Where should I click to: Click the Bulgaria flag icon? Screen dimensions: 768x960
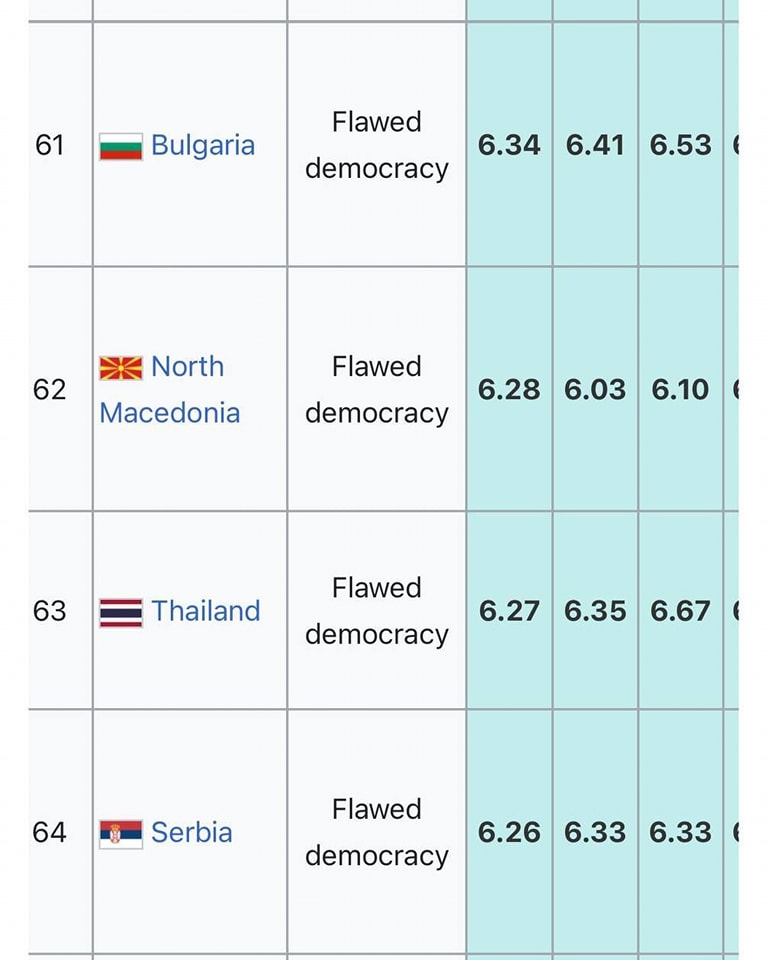click(x=120, y=146)
